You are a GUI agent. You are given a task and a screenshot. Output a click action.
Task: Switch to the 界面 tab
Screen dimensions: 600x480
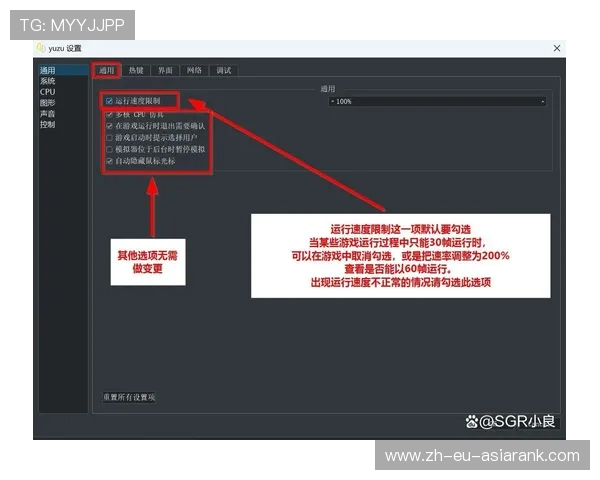click(x=165, y=70)
